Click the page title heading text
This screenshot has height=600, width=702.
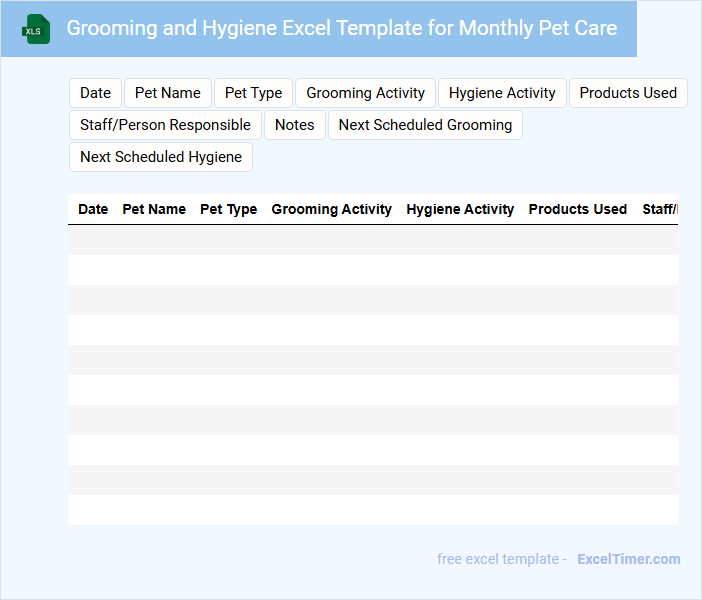point(342,28)
